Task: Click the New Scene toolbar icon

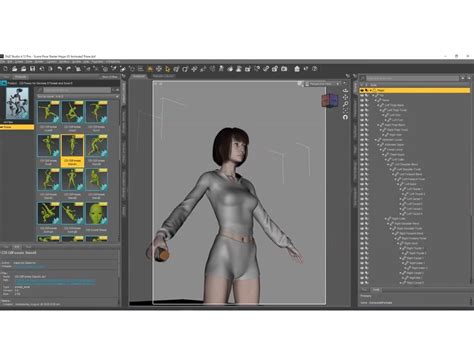Action: point(5,69)
